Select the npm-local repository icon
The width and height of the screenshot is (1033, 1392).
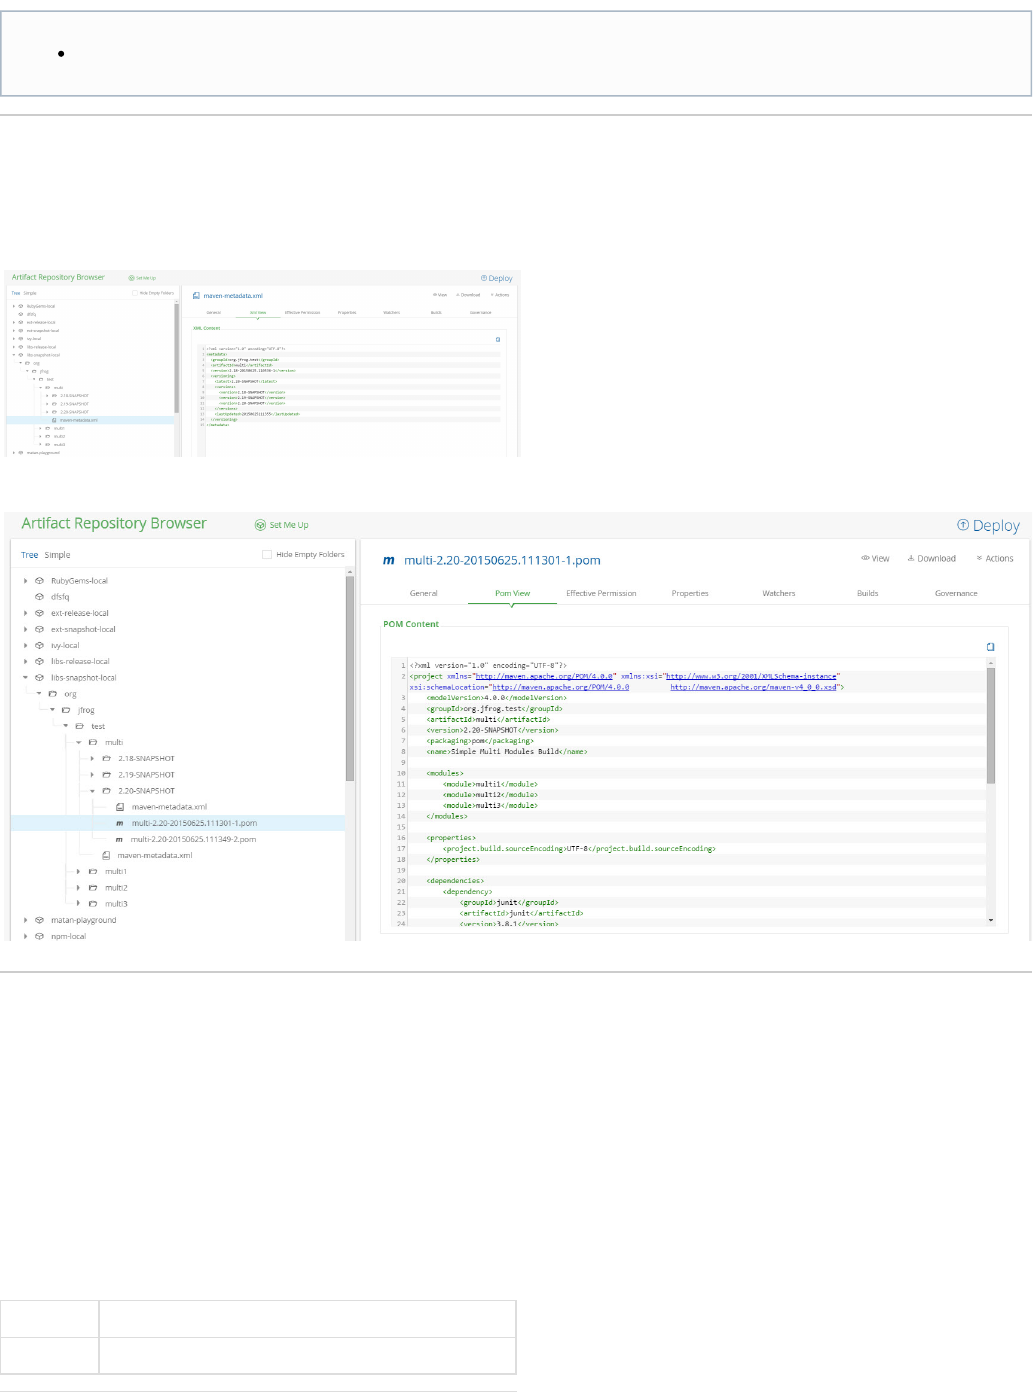pos(39,936)
